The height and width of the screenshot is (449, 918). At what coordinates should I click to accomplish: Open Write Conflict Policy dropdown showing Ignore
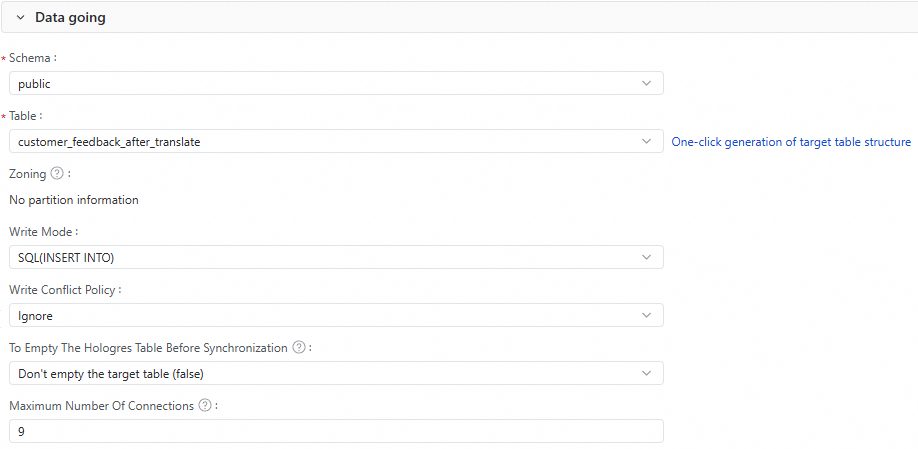320,316
